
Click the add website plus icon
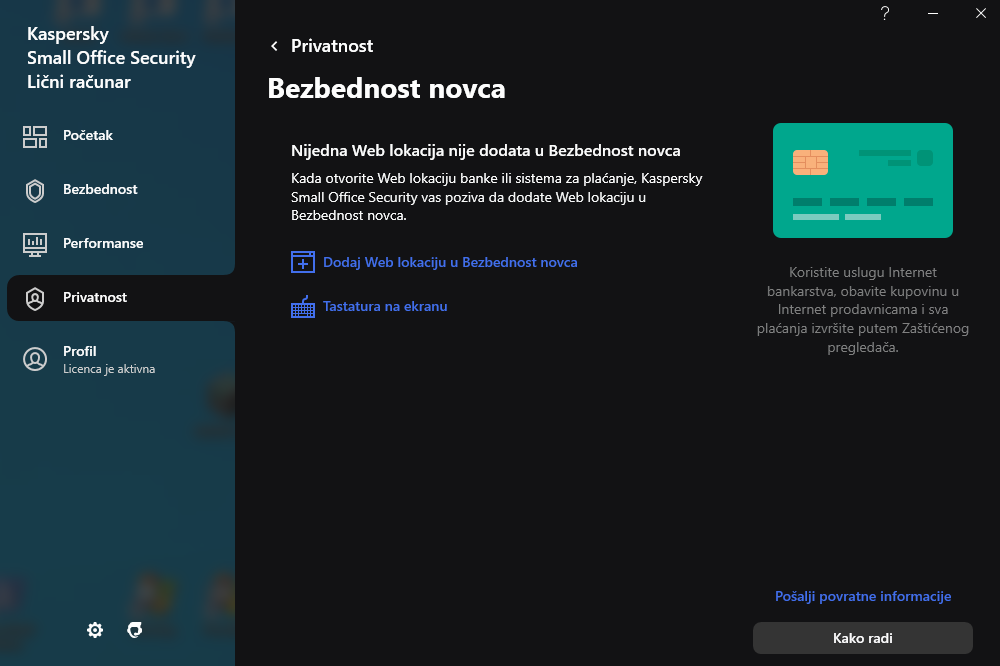coord(303,262)
